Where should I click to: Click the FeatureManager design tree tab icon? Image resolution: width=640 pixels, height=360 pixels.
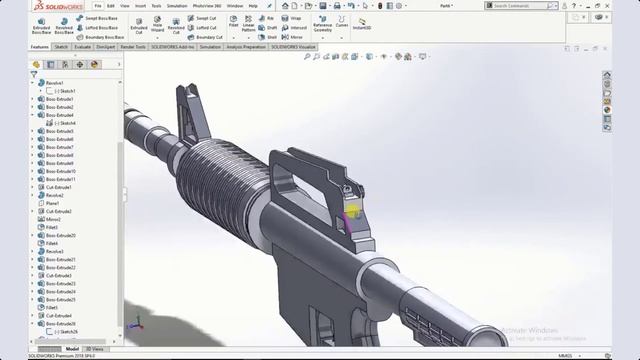[x=36, y=64]
